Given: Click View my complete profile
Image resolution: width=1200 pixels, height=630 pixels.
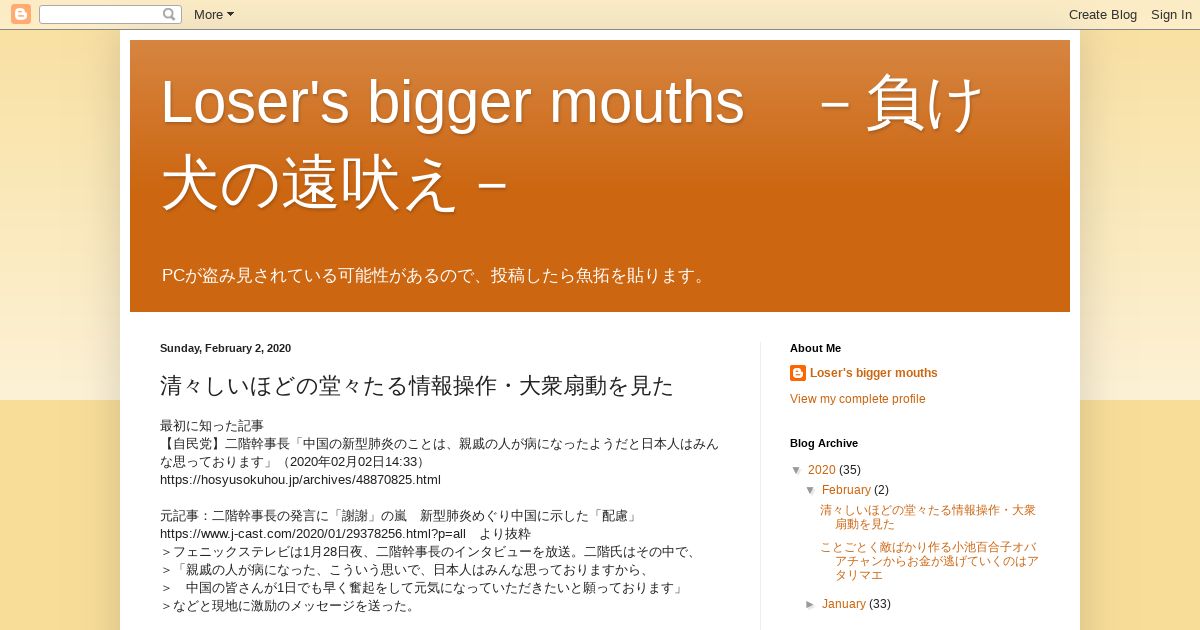Looking at the screenshot, I should coord(858,399).
